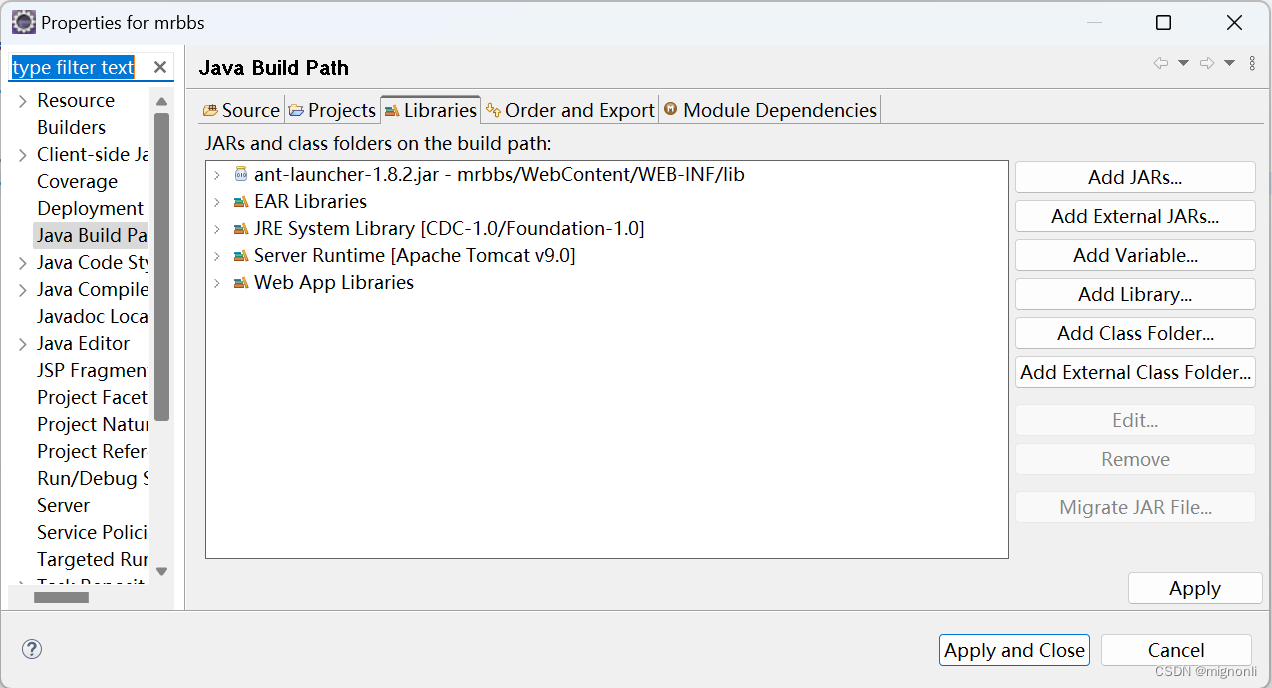
Task: Click the forward navigation arrow icon
Action: pos(1205,62)
